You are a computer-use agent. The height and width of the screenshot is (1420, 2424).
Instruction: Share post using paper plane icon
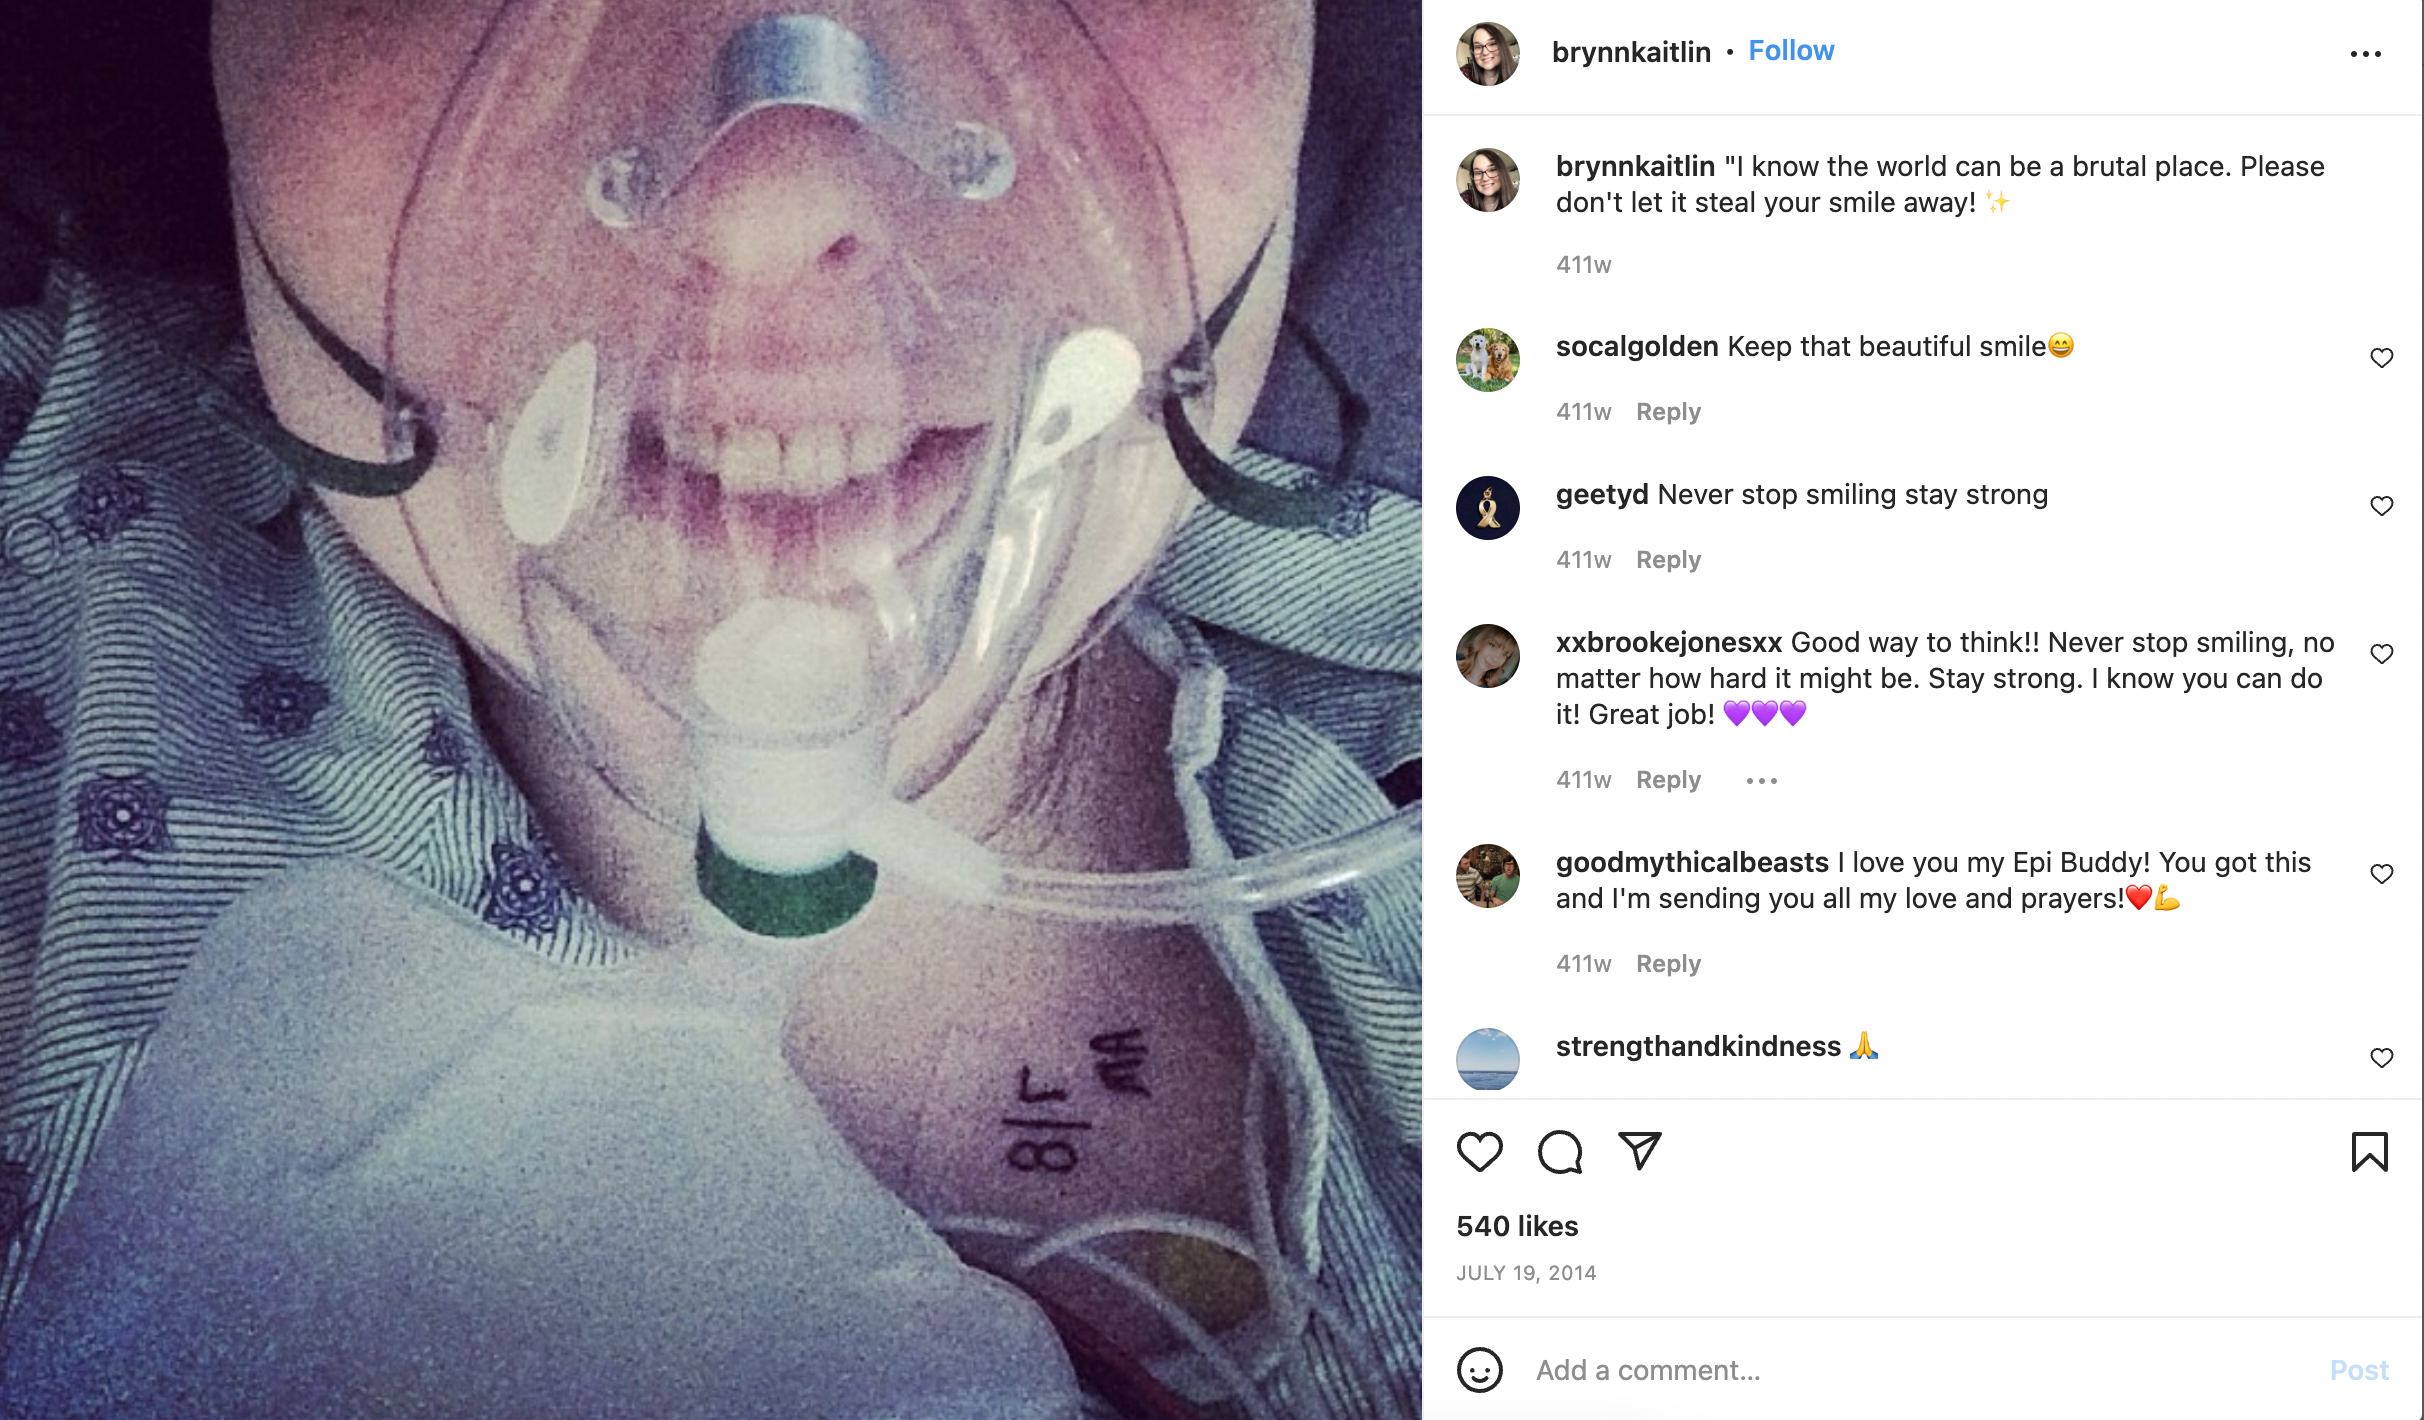[1640, 1151]
